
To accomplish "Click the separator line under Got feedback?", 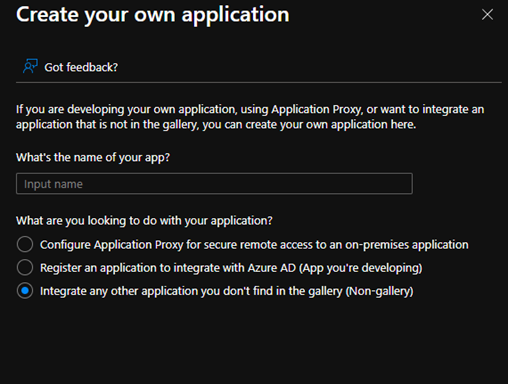I will pos(259,82).
